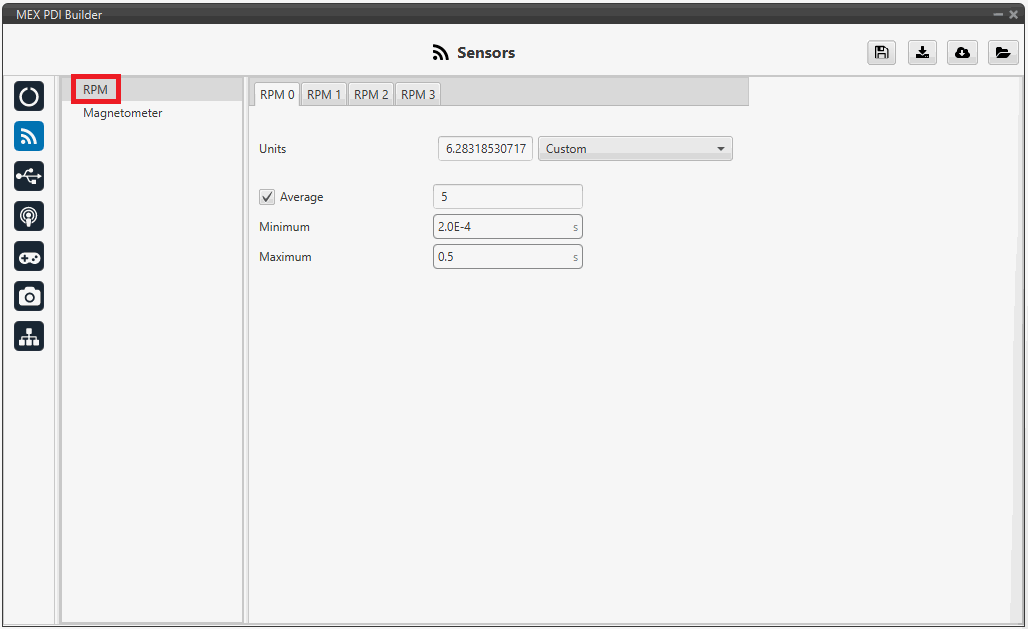
Task: Switch to the RPM 1 tab
Action: tap(324, 94)
